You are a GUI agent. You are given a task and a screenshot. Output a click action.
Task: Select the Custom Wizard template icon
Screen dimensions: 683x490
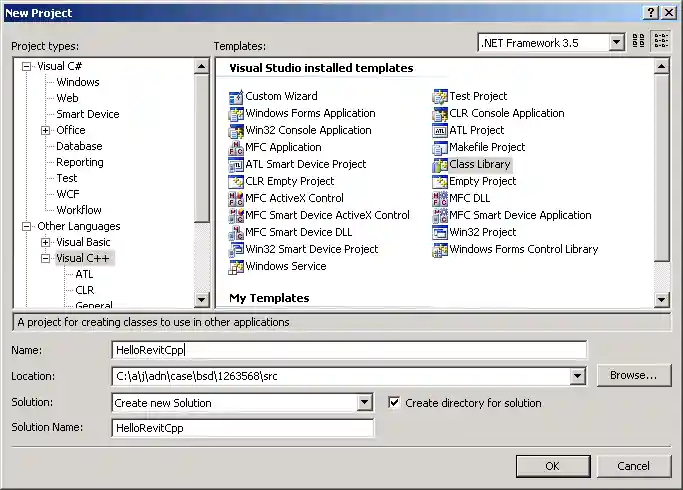coord(237,97)
